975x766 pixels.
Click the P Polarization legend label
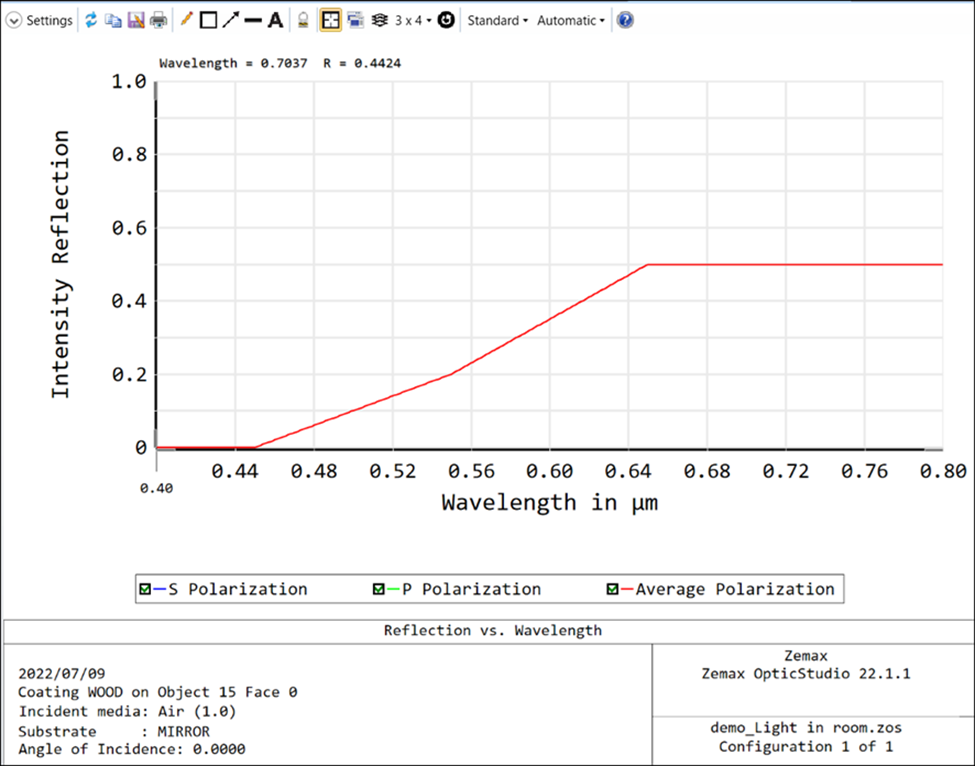471,589
